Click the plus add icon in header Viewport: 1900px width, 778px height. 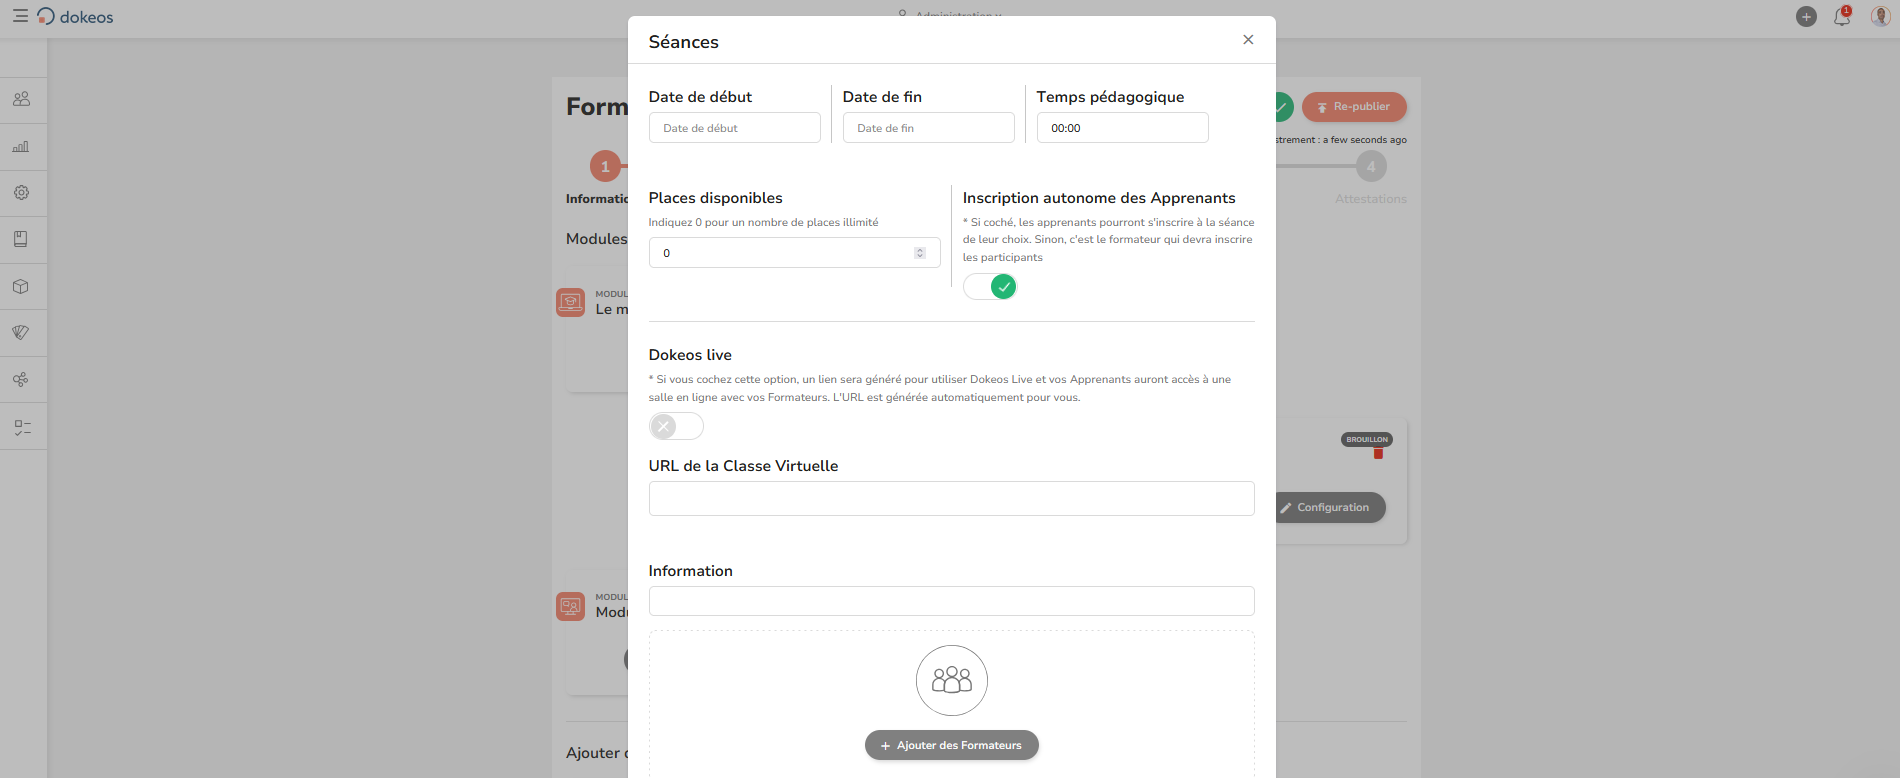[1806, 17]
